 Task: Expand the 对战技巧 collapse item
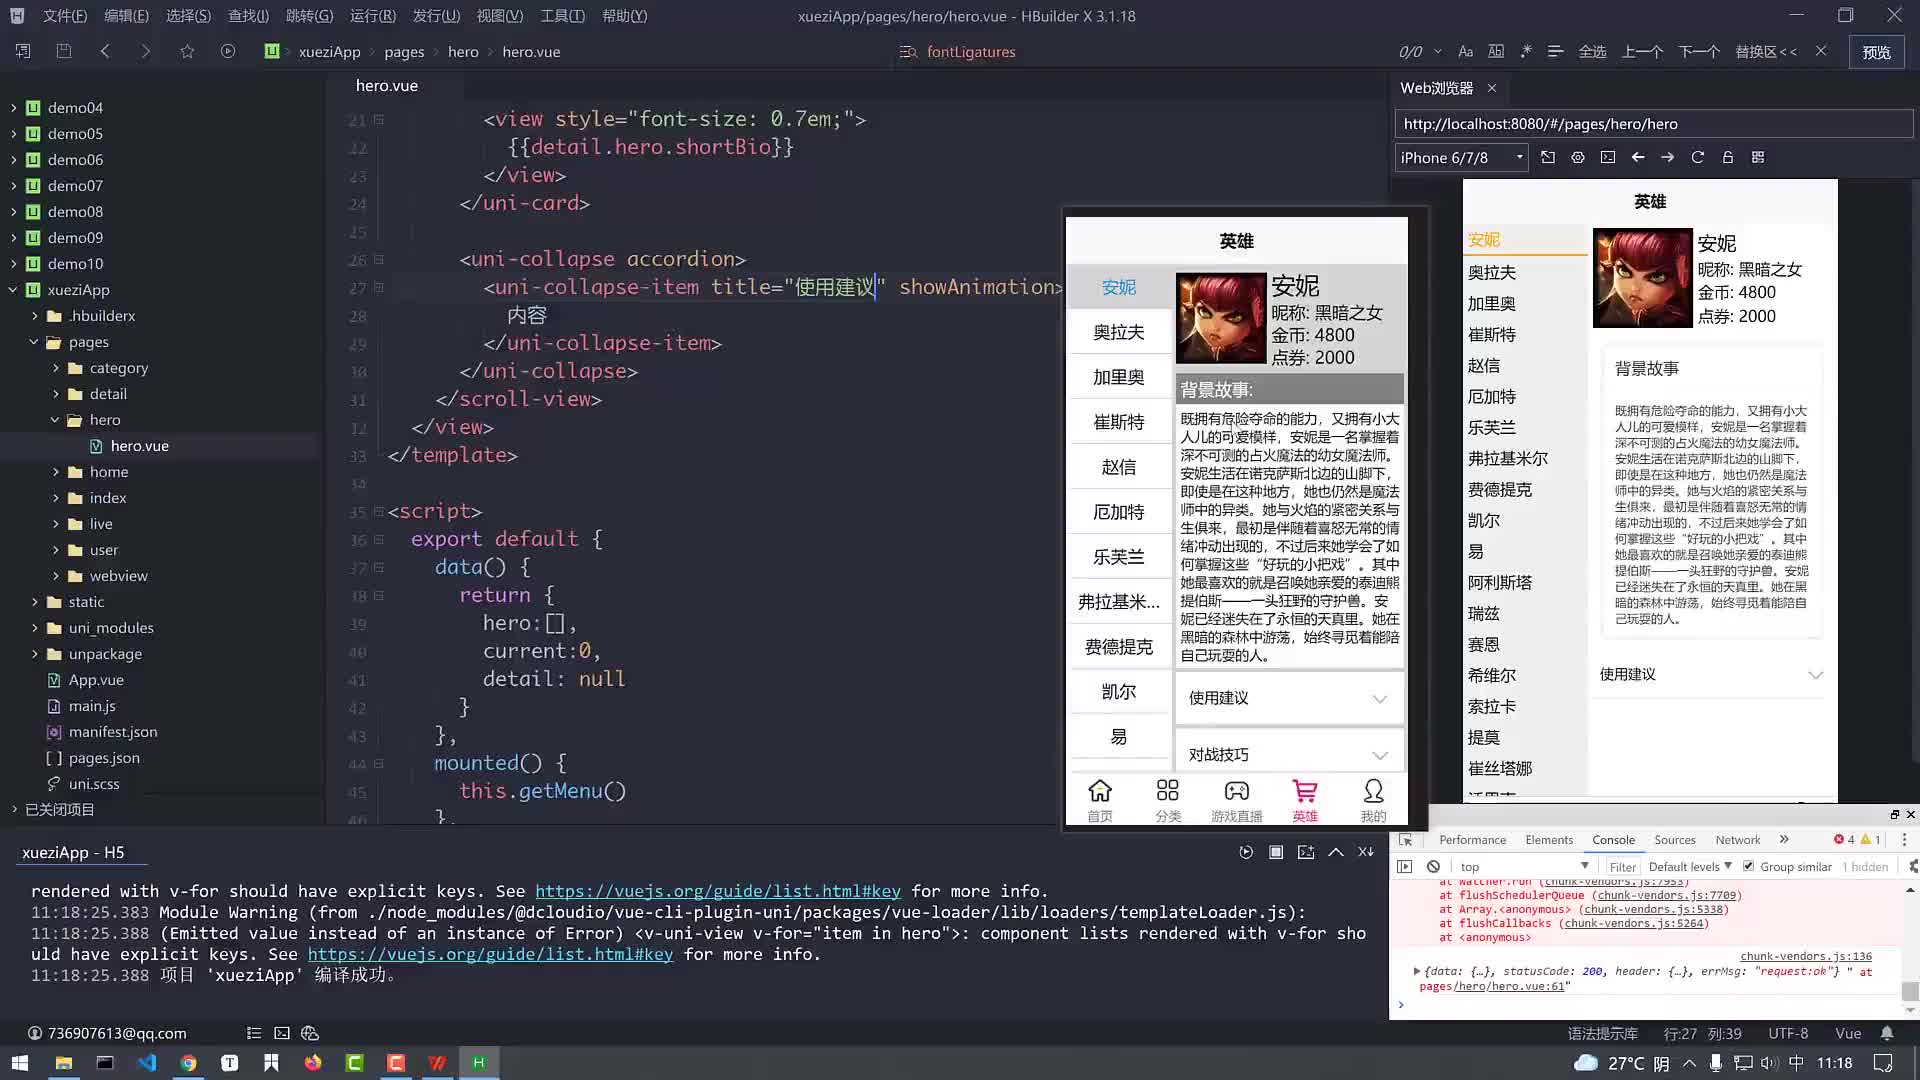tap(1286, 754)
